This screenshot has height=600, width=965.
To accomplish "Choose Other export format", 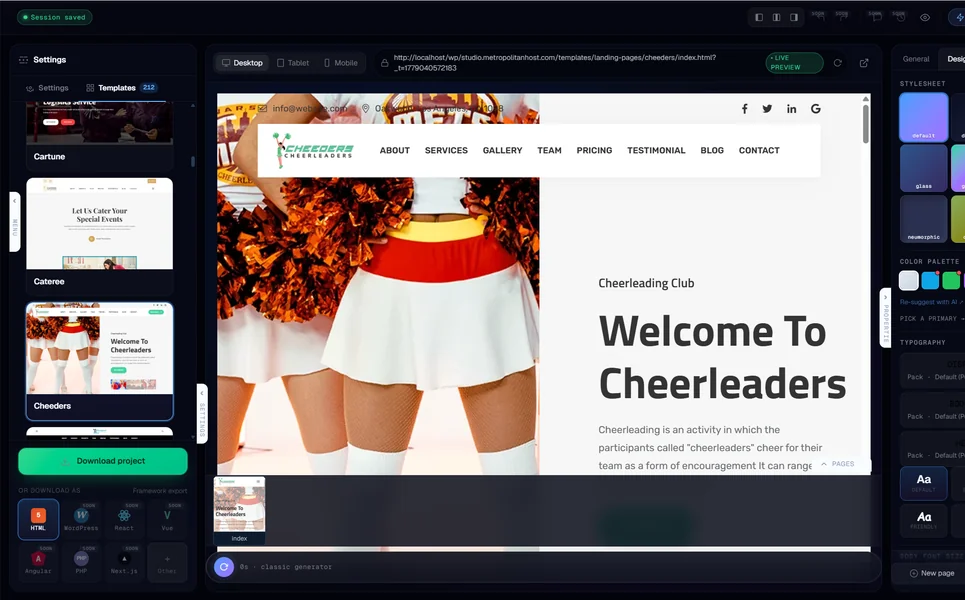I will coord(167,562).
